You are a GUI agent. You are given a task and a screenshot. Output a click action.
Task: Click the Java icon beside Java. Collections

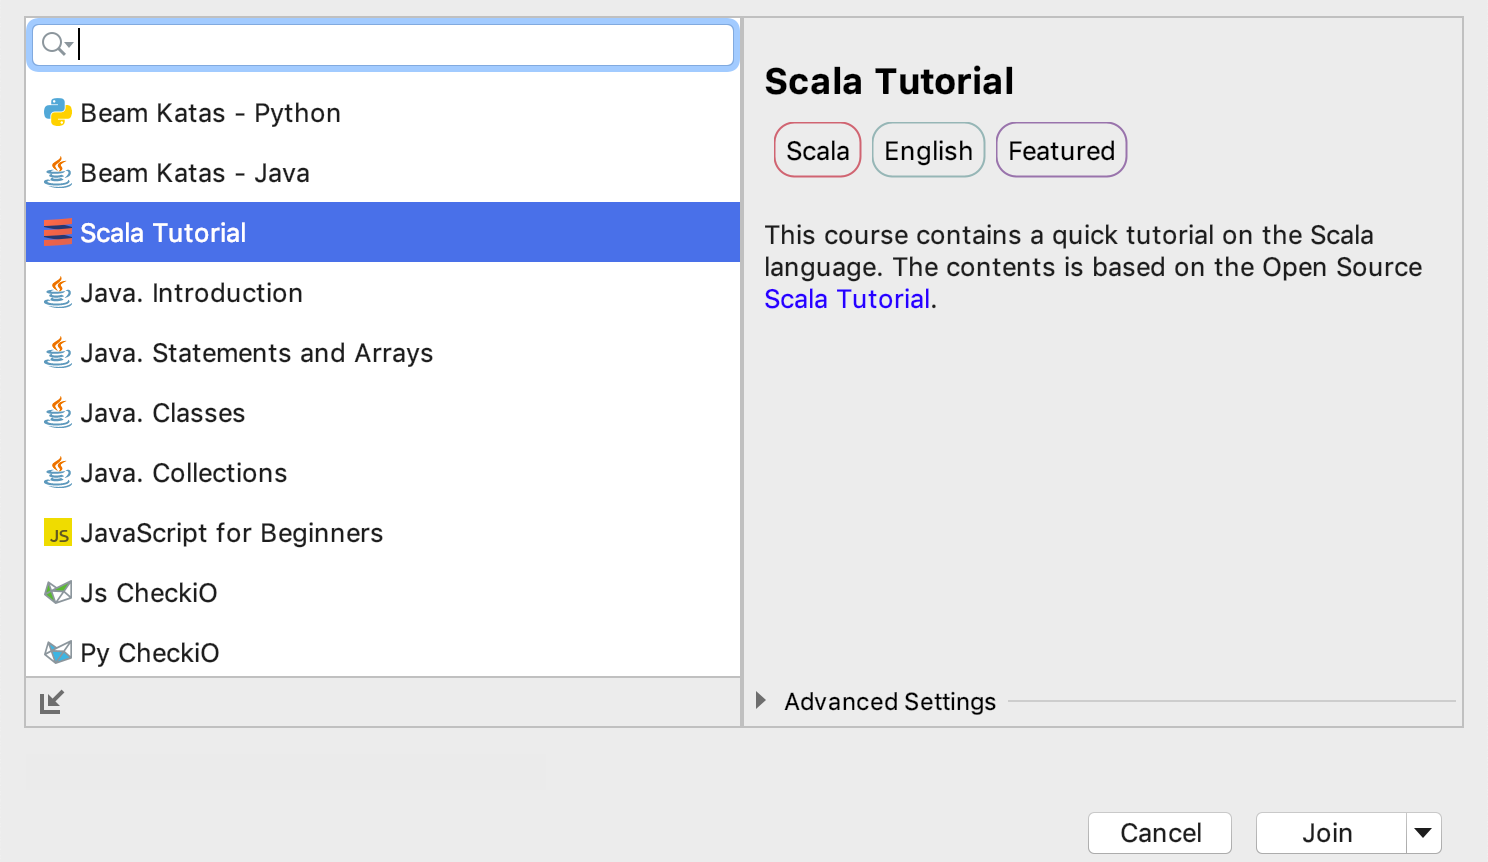58,472
